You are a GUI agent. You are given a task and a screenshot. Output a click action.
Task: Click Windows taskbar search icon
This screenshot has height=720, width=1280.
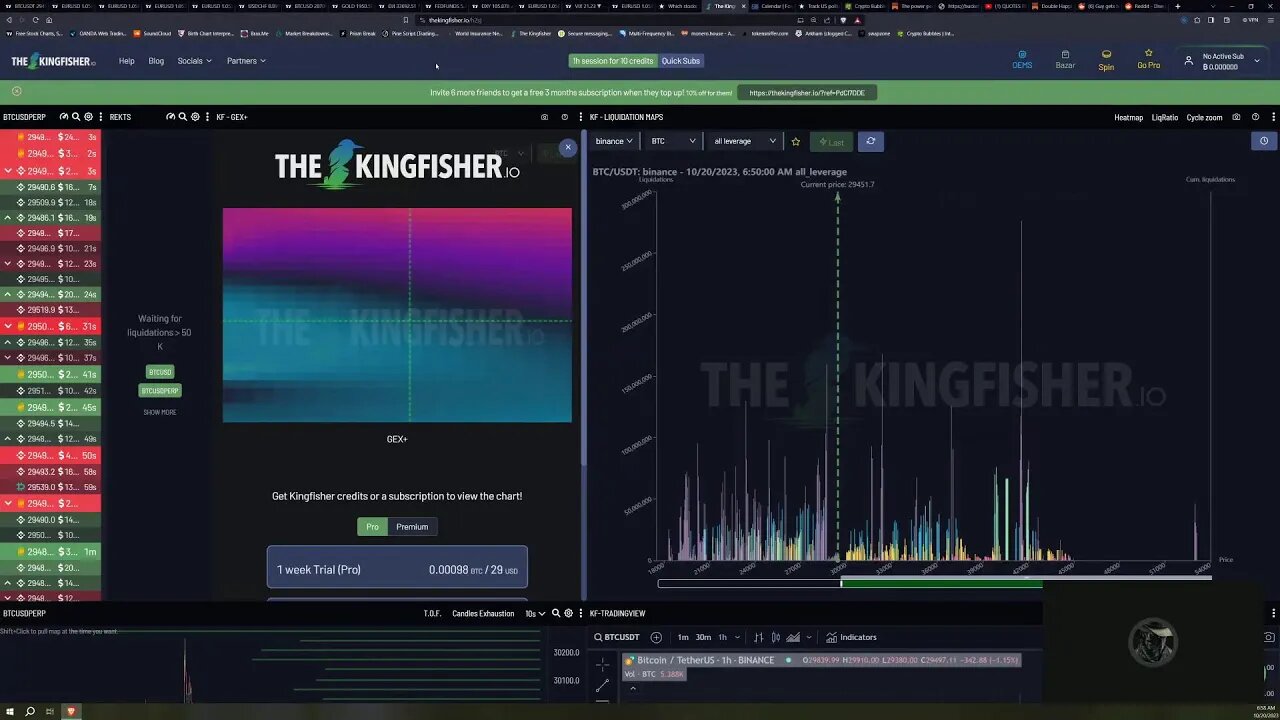[x=30, y=711]
